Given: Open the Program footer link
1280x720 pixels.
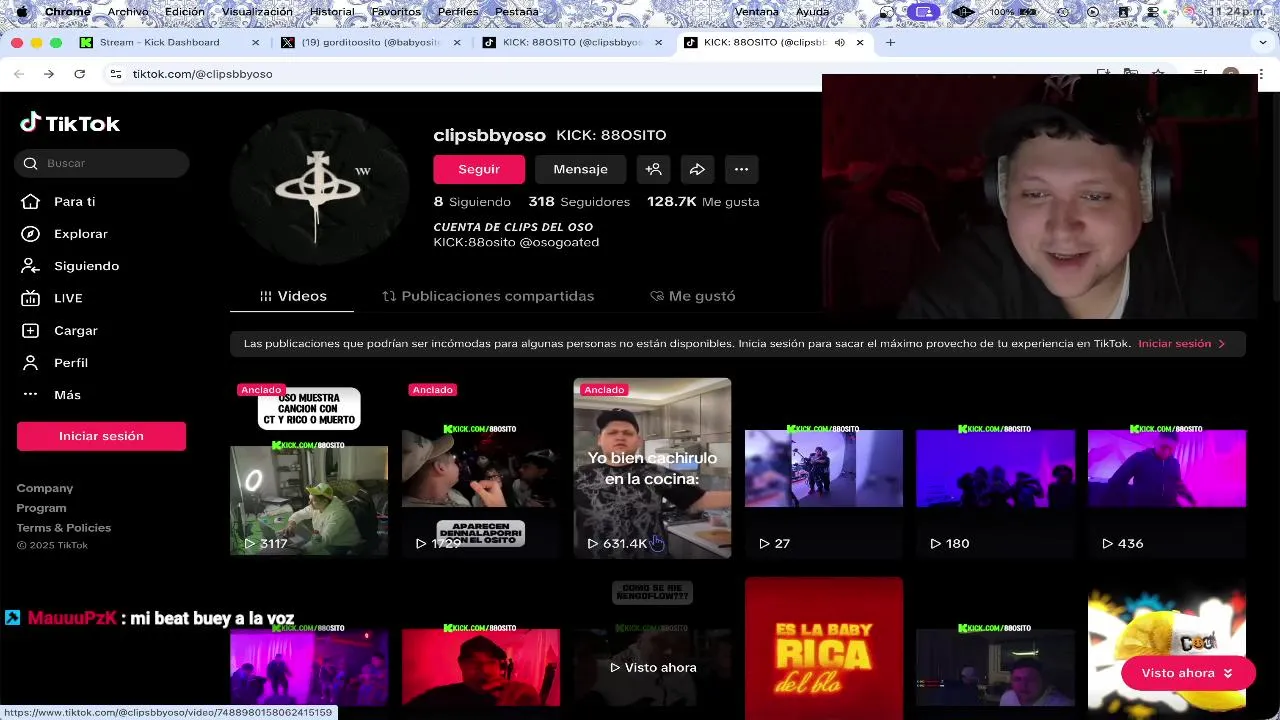Looking at the screenshot, I should 41,508.
